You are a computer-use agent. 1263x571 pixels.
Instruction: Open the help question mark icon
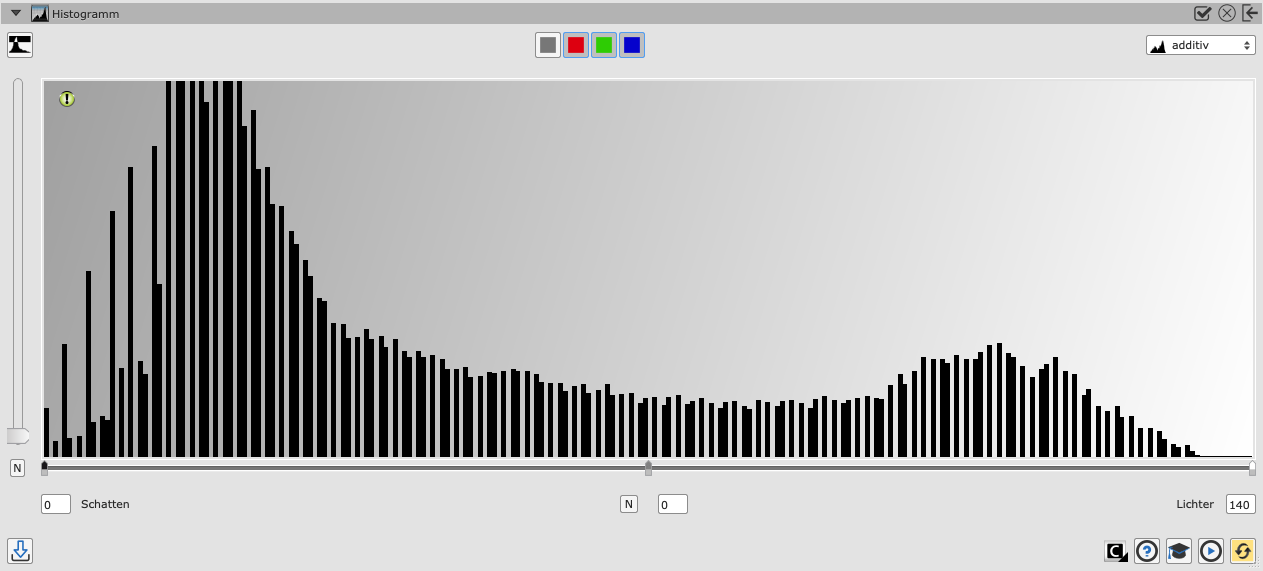[1147, 551]
